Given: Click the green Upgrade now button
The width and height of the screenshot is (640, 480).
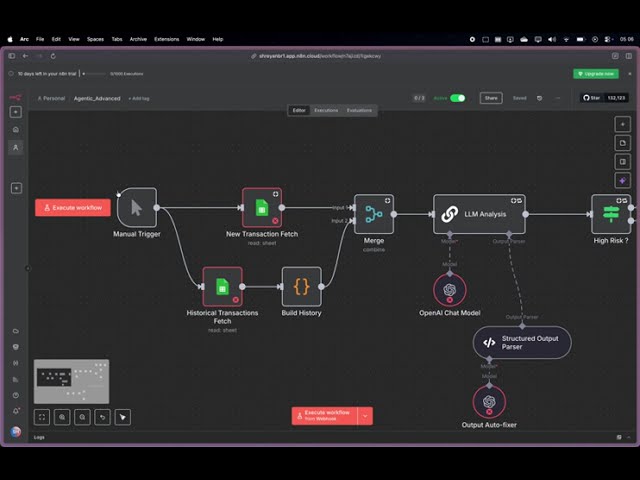Looking at the screenshot, I should (595, 74).
